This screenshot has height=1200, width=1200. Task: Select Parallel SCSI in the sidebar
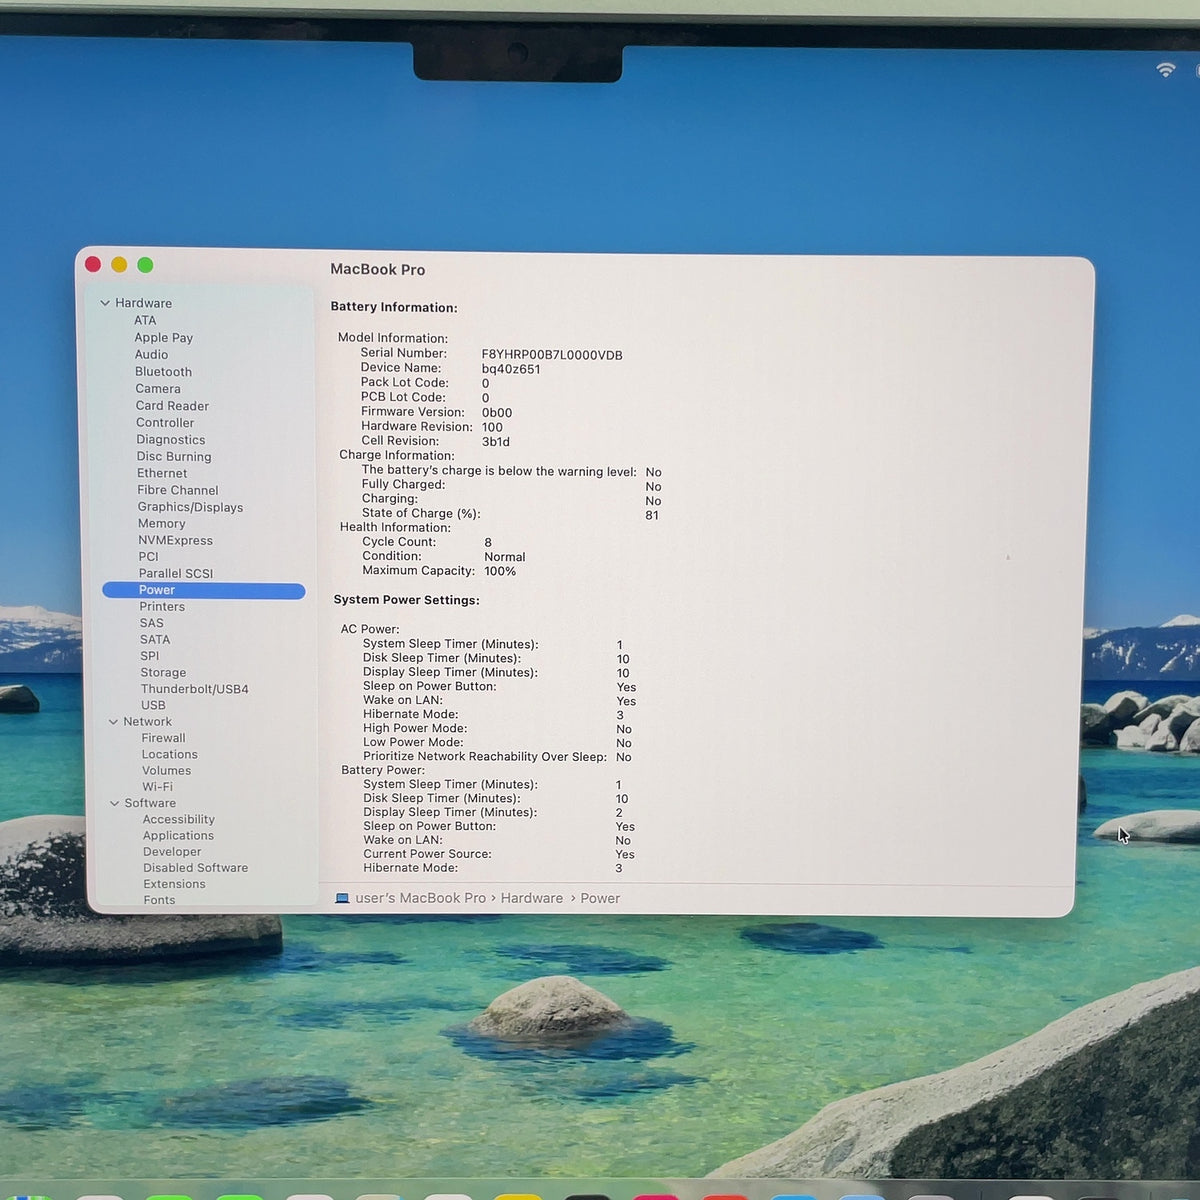pos(176,574)
